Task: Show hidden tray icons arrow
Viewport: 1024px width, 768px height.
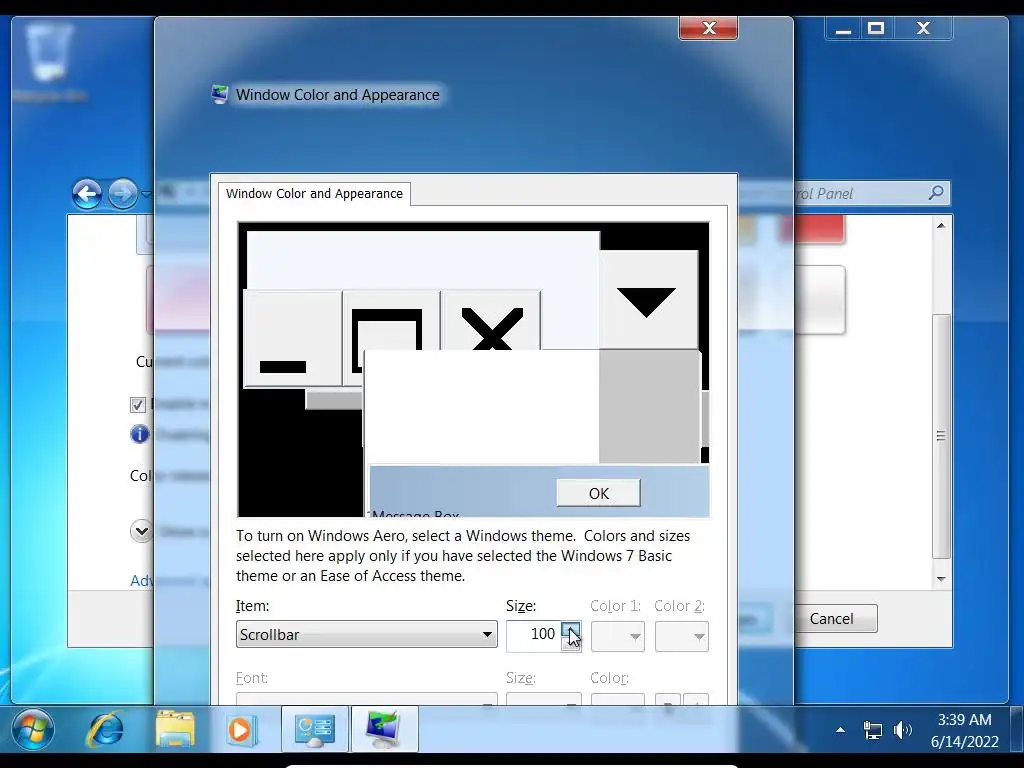Action: tap(840, 729)
